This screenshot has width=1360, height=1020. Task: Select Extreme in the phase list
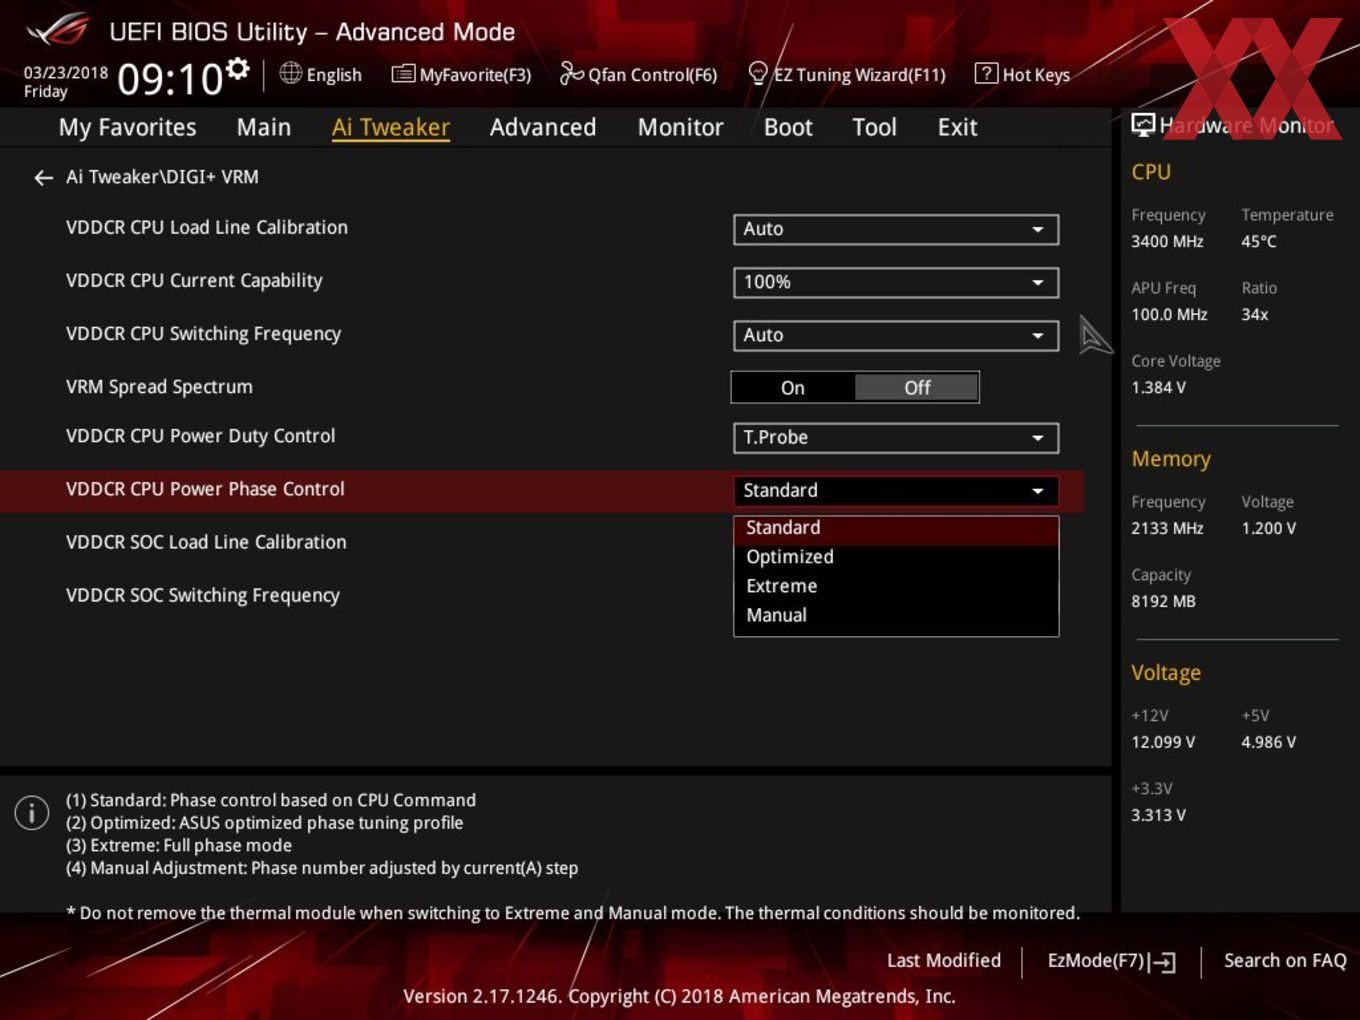(896, 586)
